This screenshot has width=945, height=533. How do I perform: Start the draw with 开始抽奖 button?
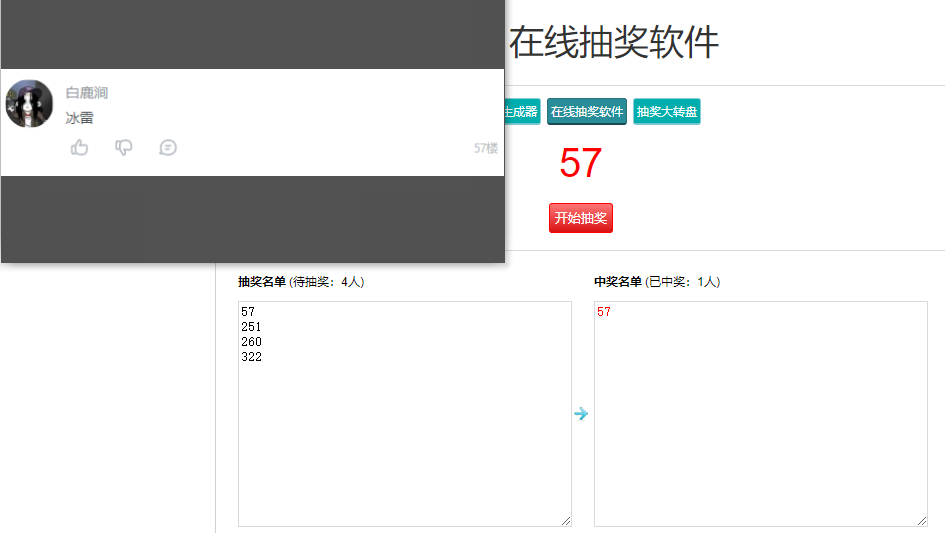click(581, 218)
